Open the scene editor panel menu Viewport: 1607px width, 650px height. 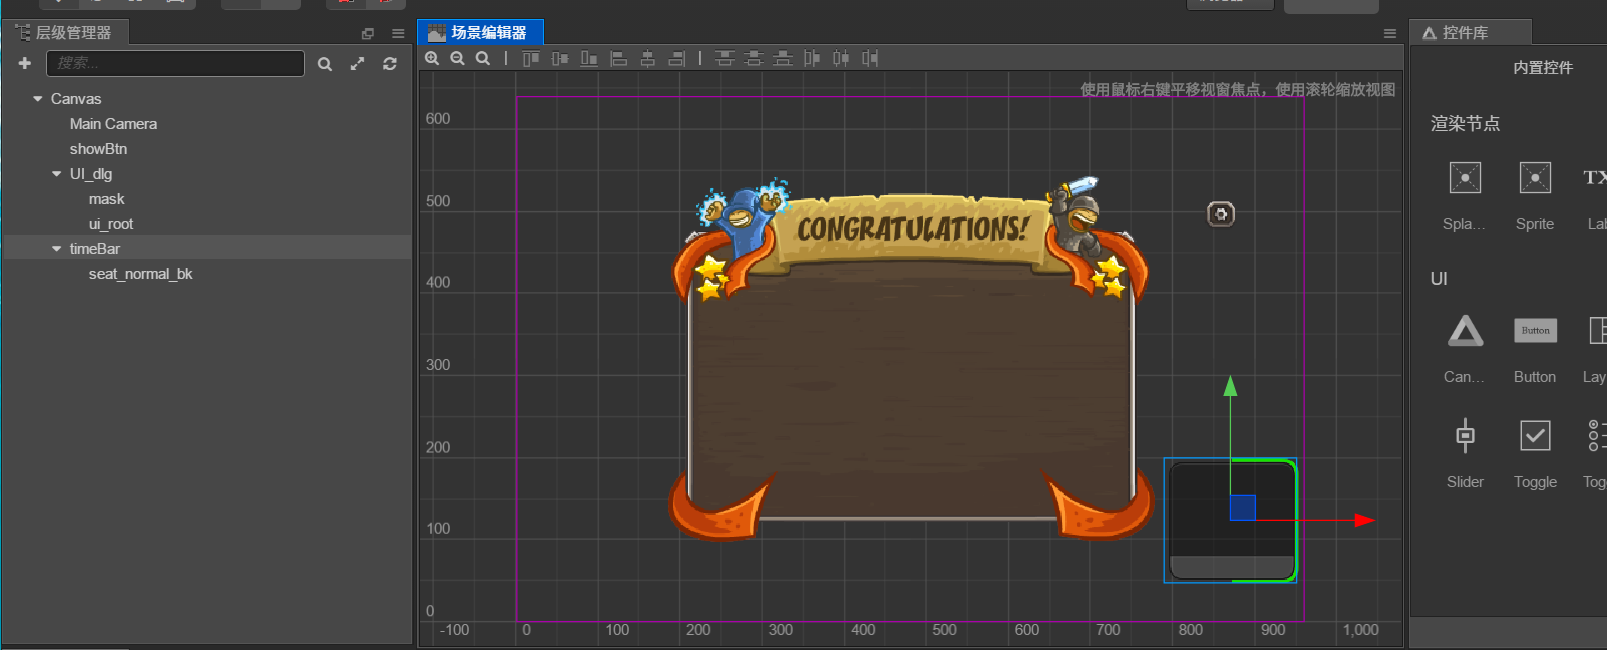(1390, 33)
